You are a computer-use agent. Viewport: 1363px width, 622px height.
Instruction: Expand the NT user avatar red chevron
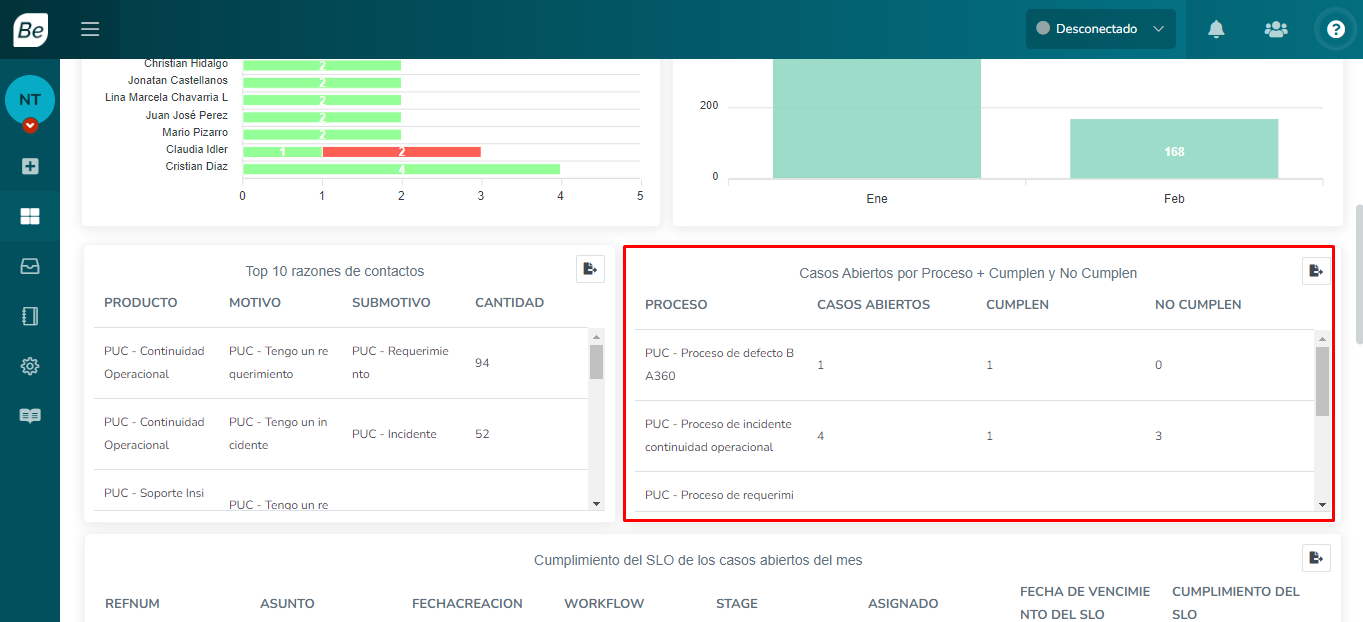[x=30, y=126]
